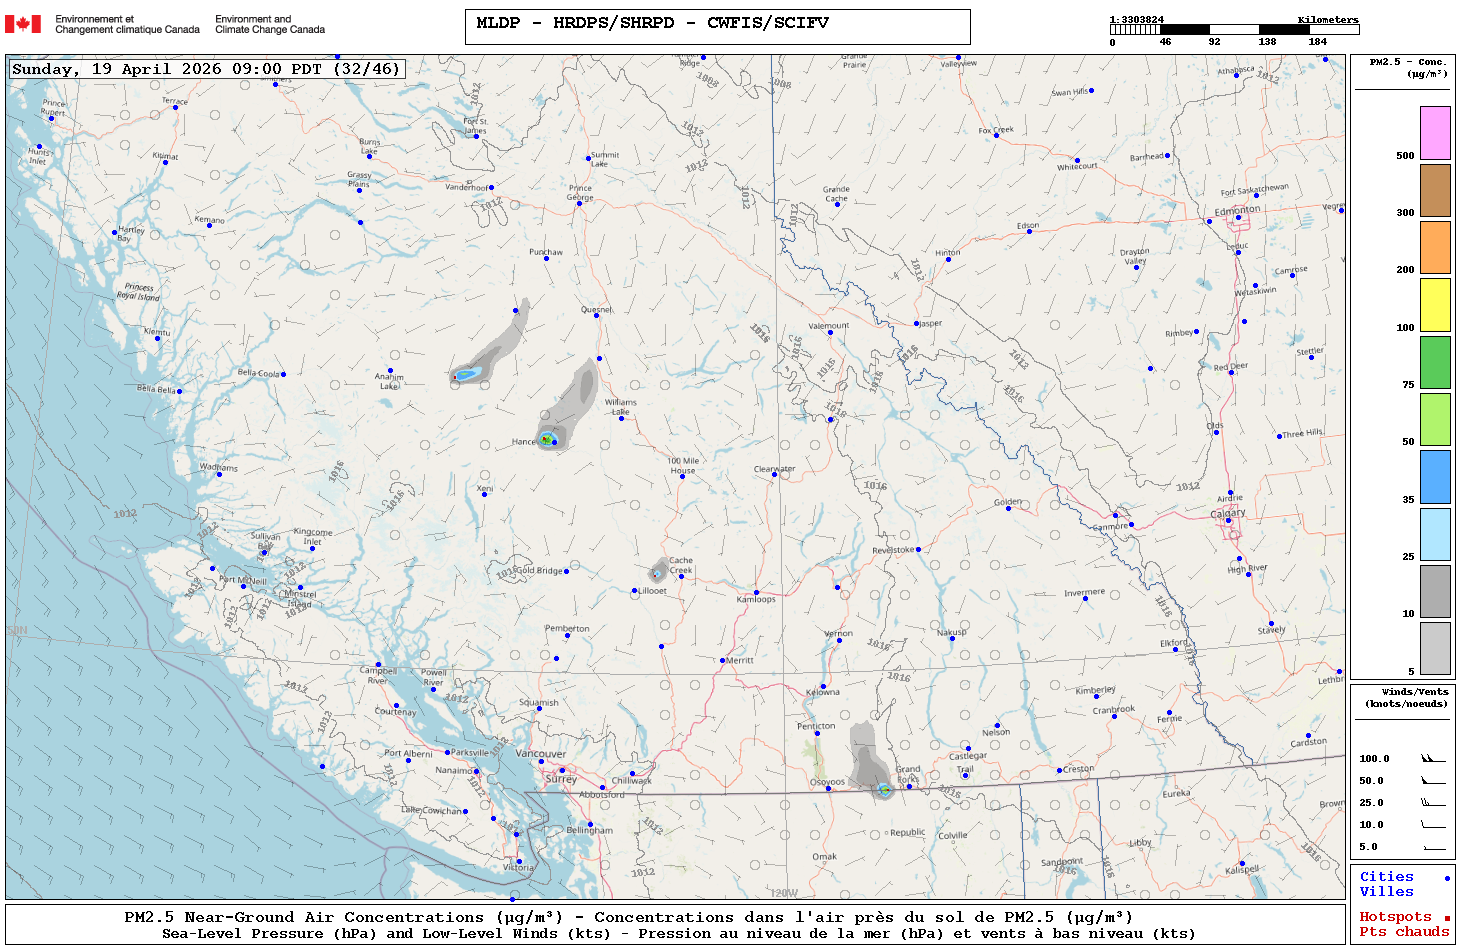The image size is (1460, 950).
Task: Select the yellow 100 concentration swatch
Action: pos(1435,305)
